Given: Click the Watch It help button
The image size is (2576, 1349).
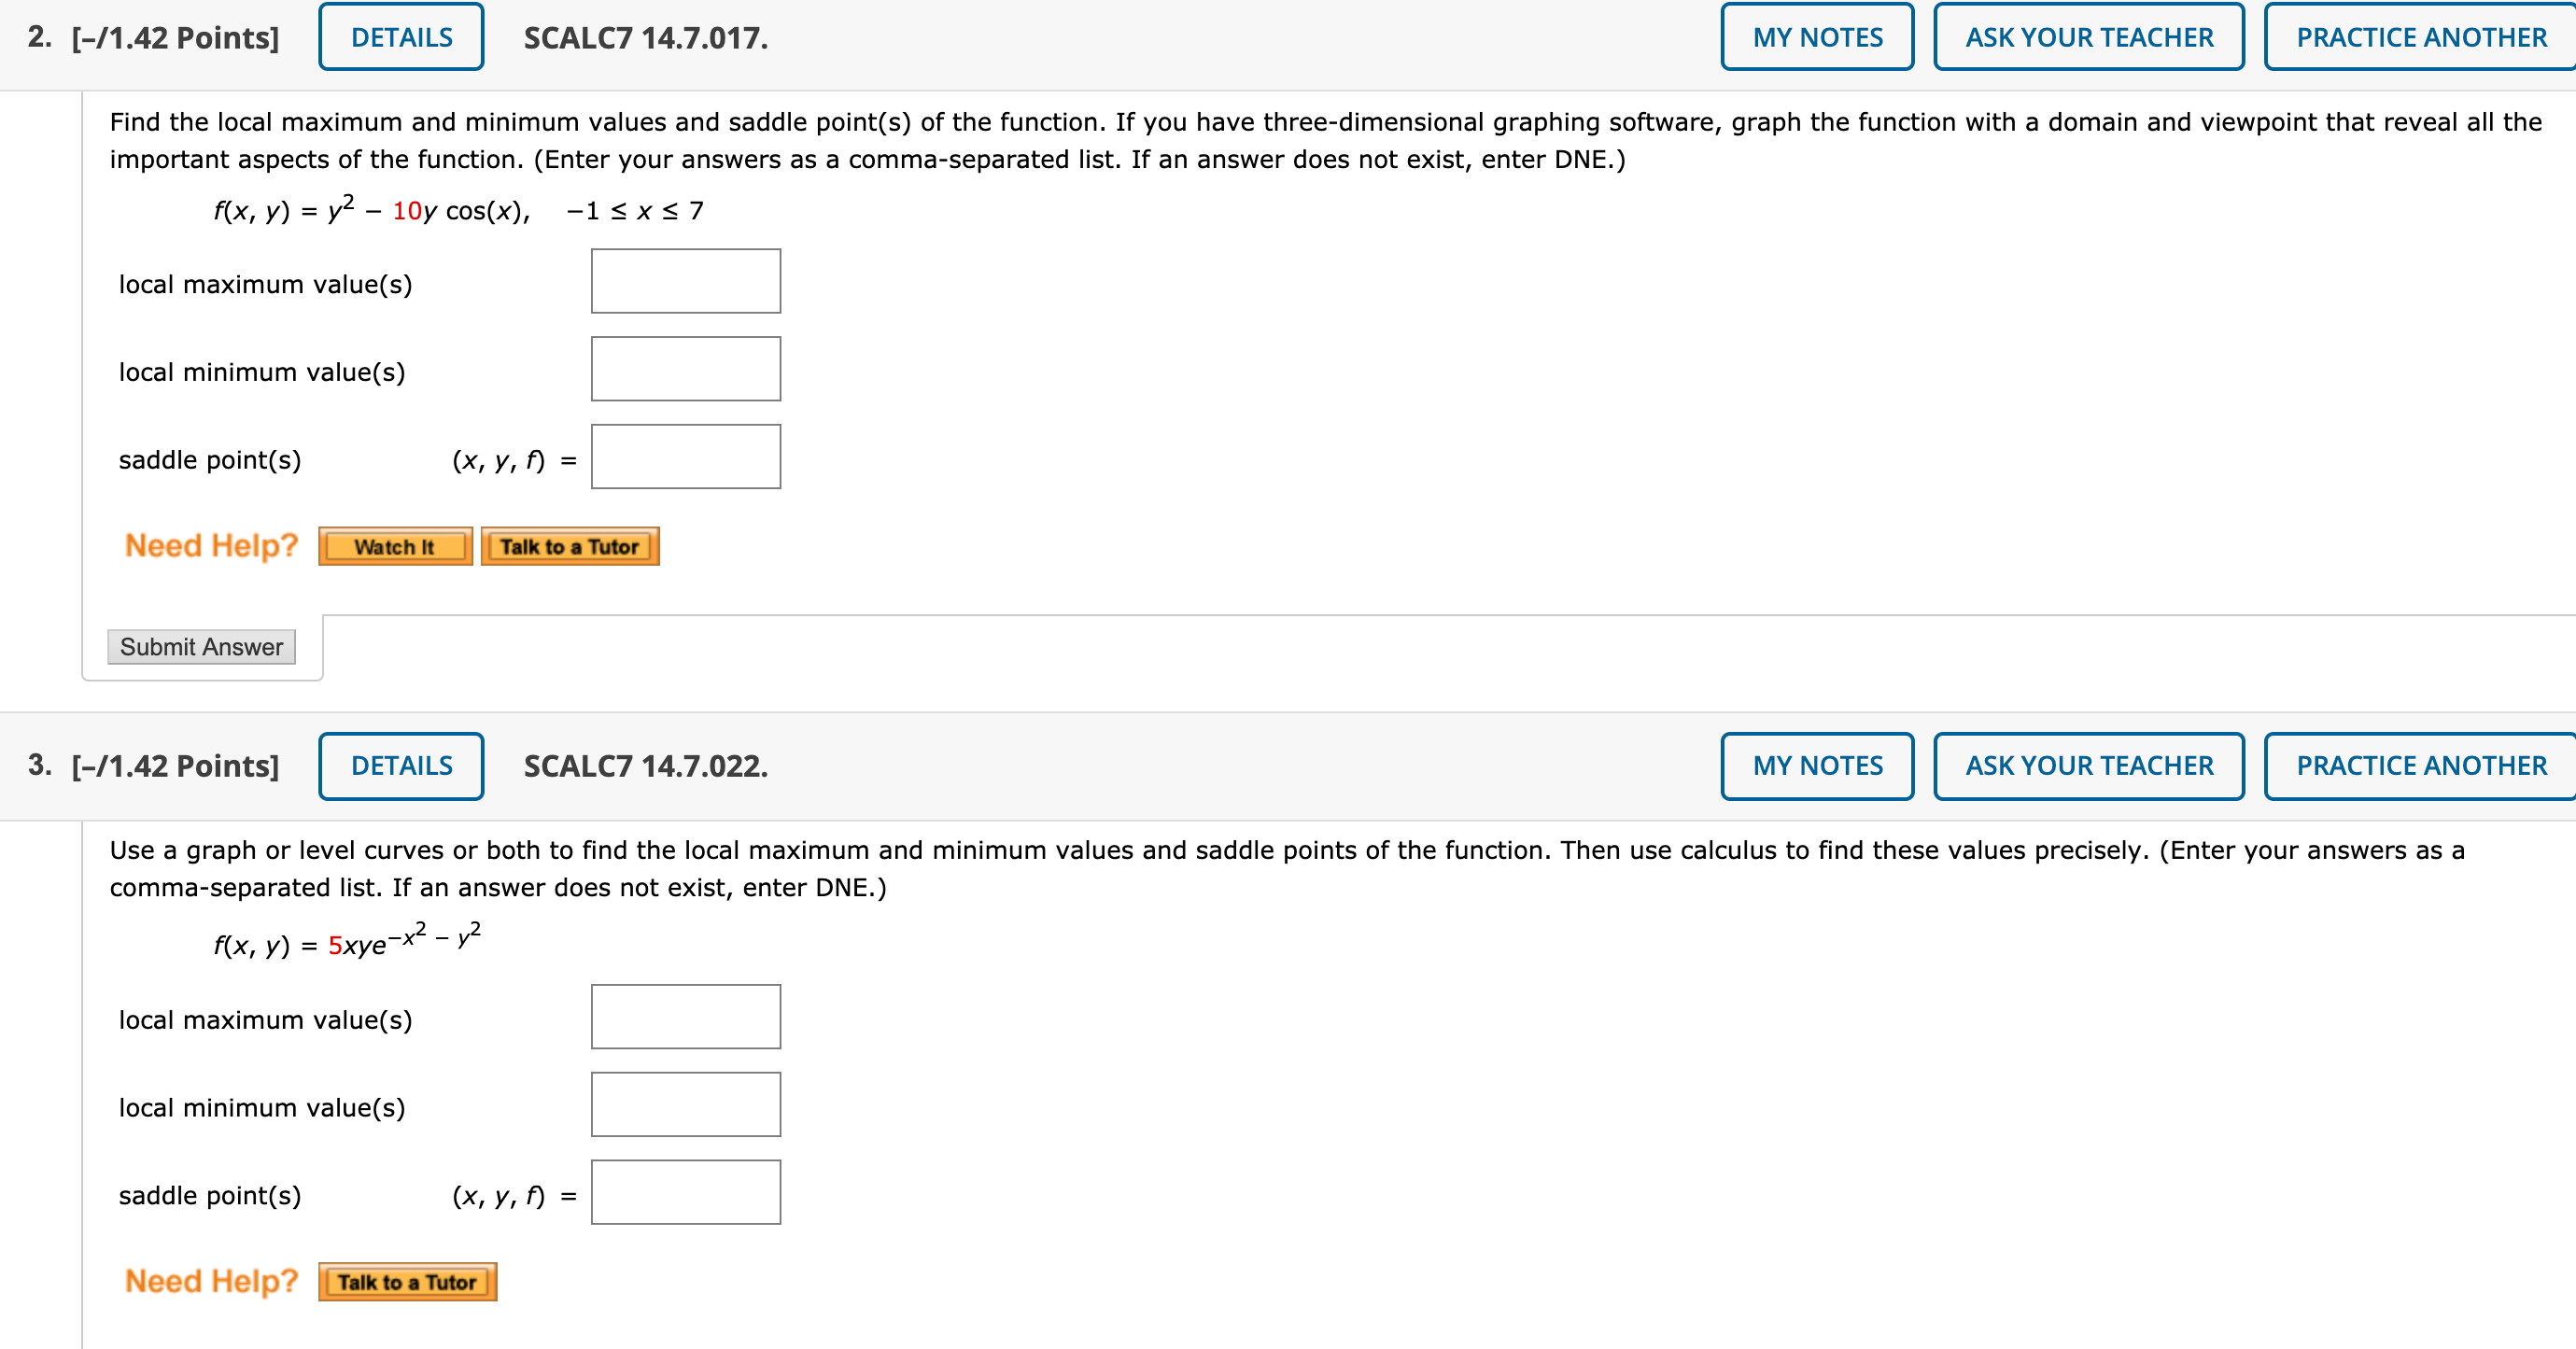Looking at the screenshot, I should (395, 546).
